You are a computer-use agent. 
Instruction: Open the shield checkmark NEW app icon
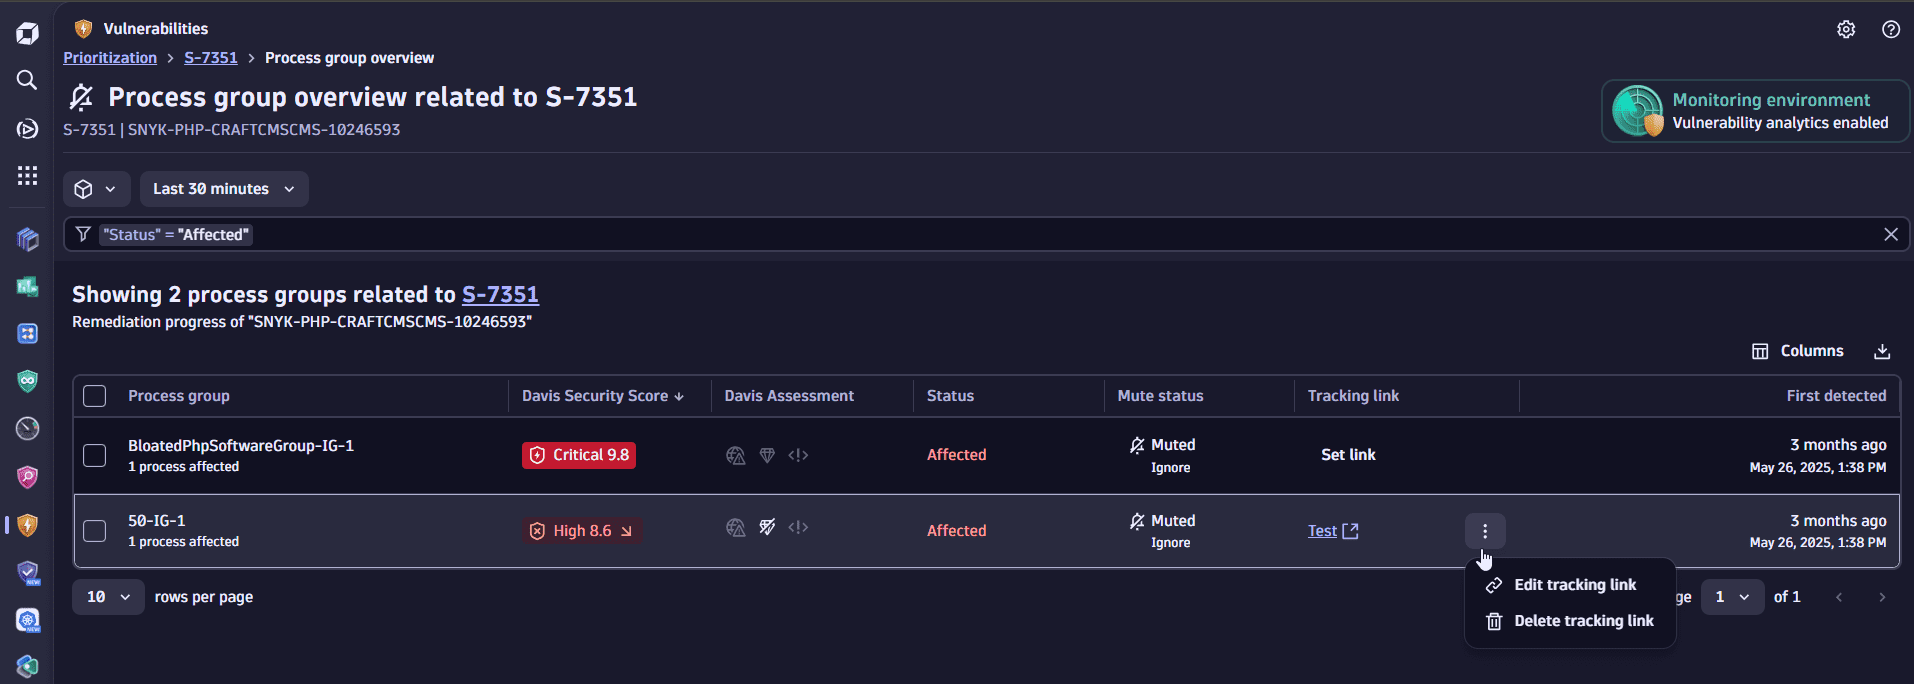coord(27,573)
